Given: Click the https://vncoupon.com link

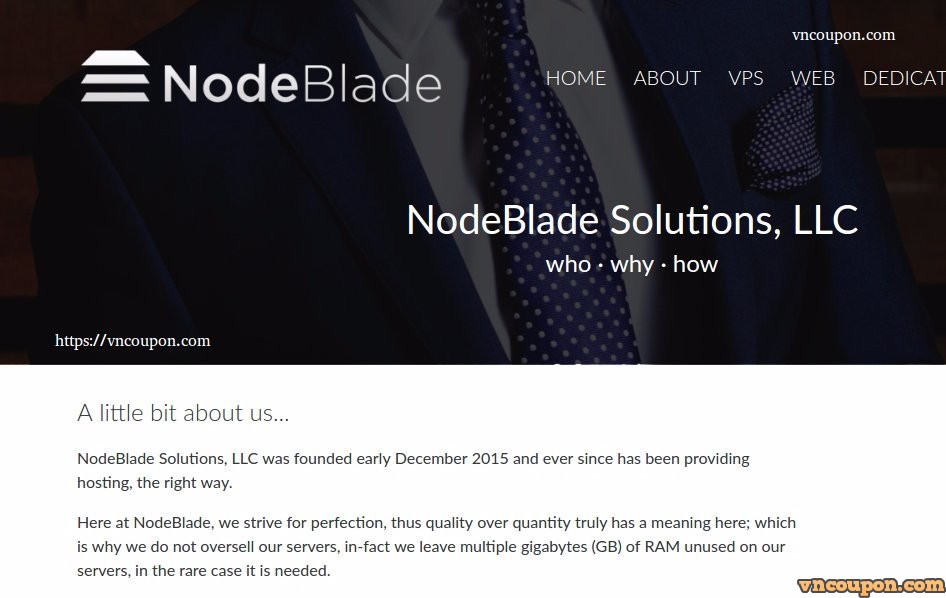Looking at the screenshot, I should 132,340.
